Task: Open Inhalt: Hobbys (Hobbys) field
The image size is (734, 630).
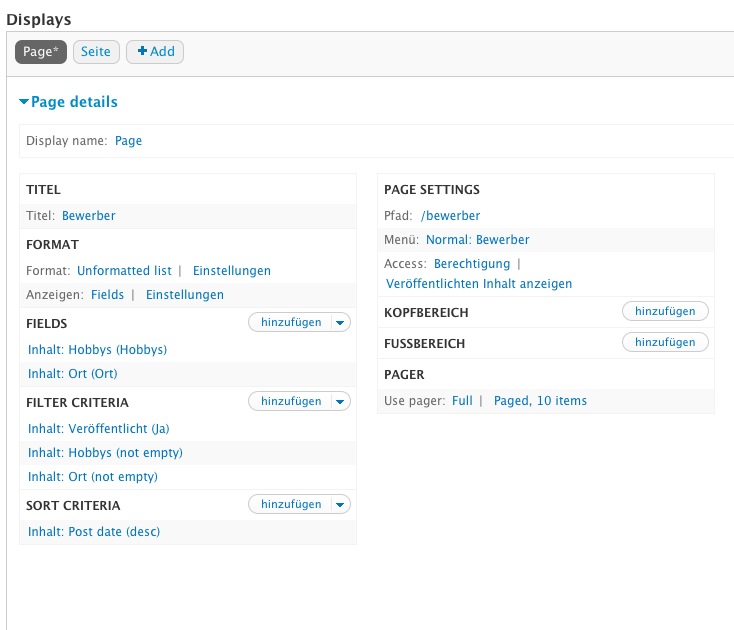Action: point(97,350)
